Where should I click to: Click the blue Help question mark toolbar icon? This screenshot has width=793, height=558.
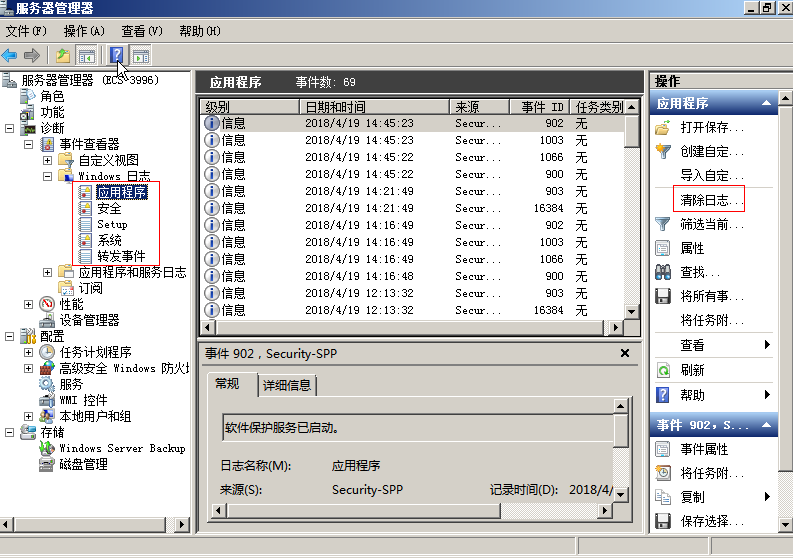pyautogui.click(x=116, y=55)
